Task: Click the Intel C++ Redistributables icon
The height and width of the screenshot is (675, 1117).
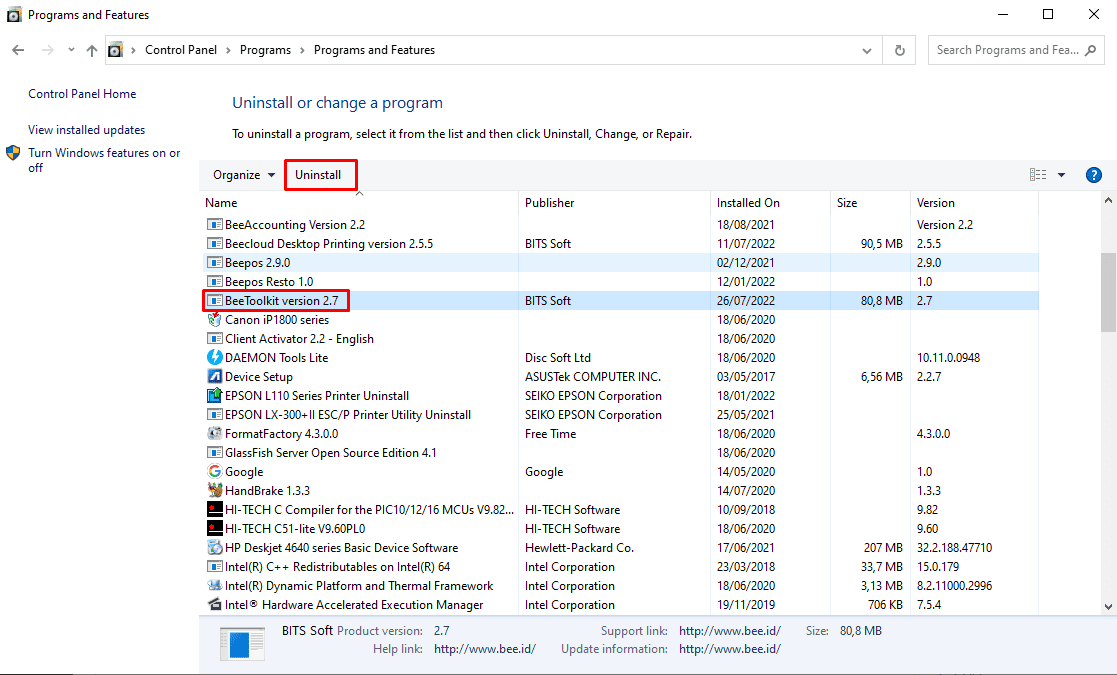Action: click(x=214, y=567)
